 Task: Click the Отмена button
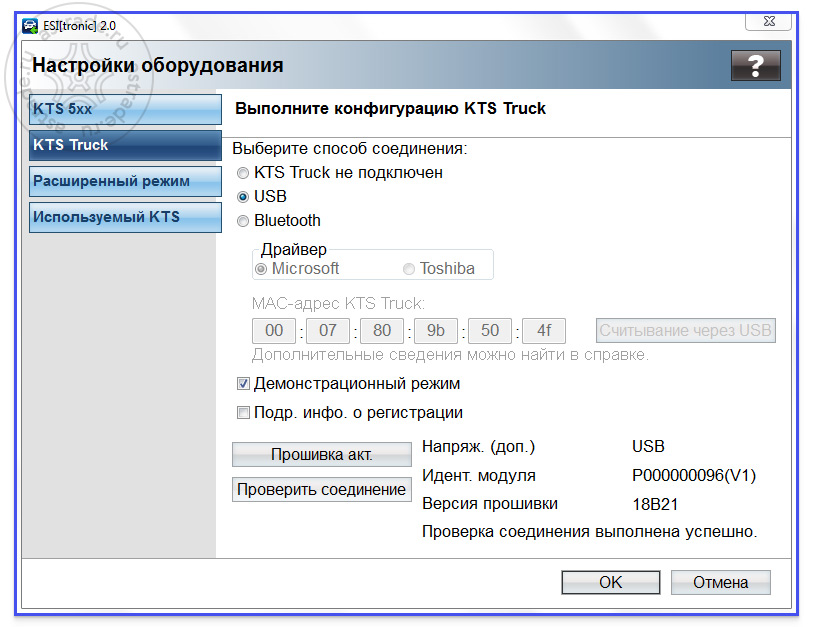pos(721,582)
